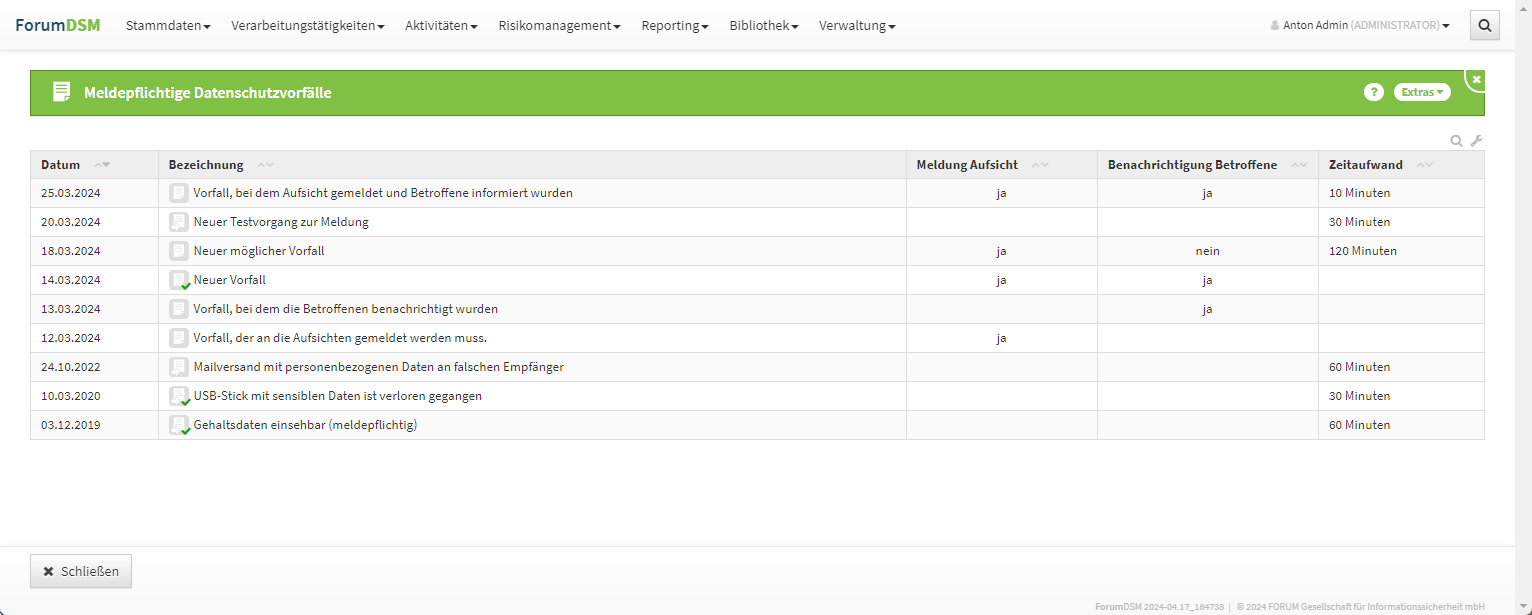Click the Schließen button
This screenshot has width=1532, height=615.
click(x=81, y=571)
